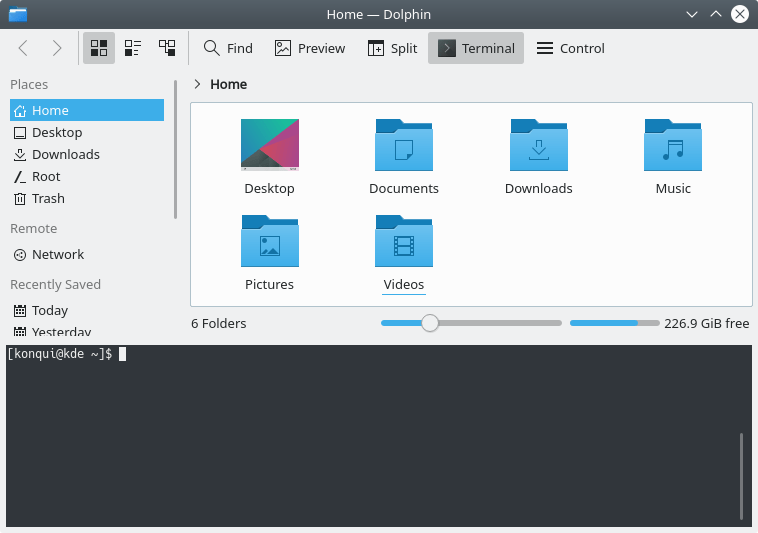Click the Dolphin window icon in titlebar
The height and width of the screenshot is (533, 758).
(18, 14)
